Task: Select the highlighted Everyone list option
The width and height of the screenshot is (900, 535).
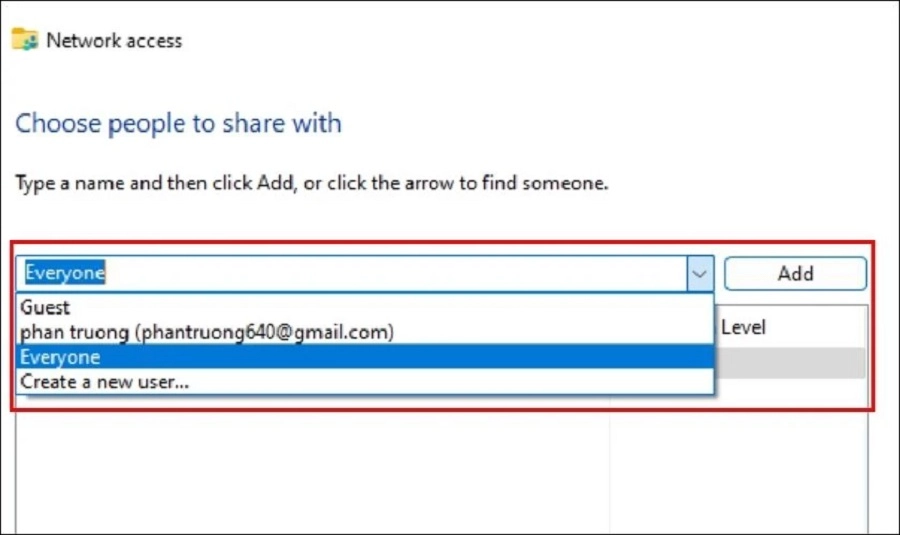Action: coord(365,357)
